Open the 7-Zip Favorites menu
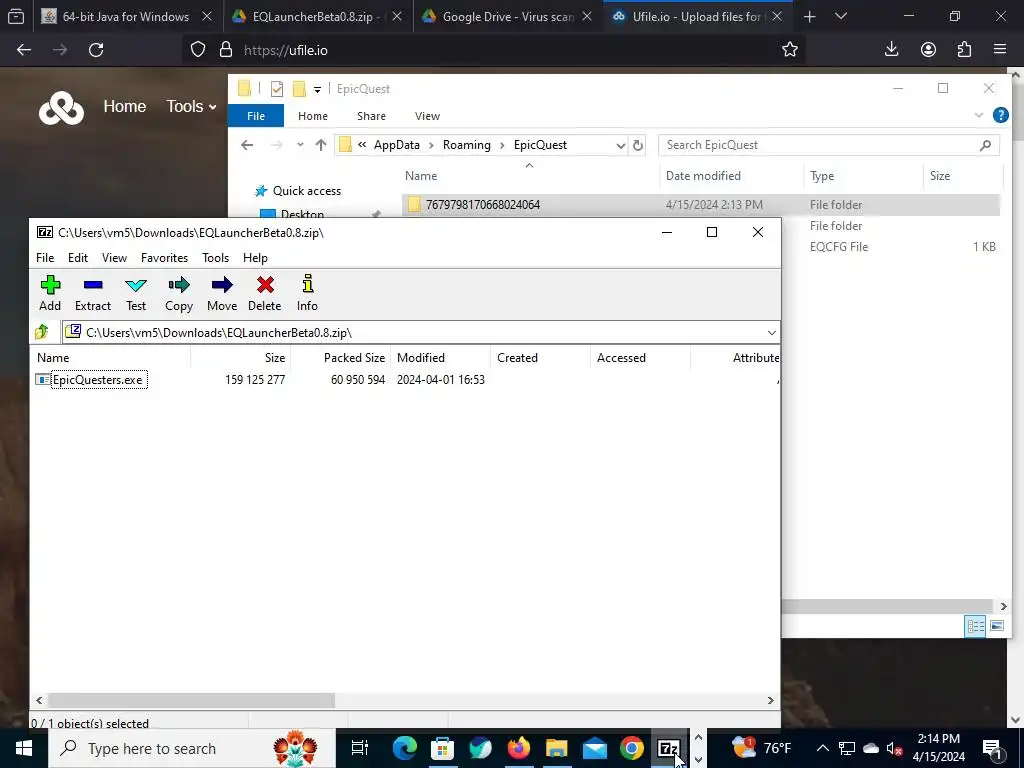This screenshot has width=1024, height=768. pyautogui.click(x=165, y=258)
